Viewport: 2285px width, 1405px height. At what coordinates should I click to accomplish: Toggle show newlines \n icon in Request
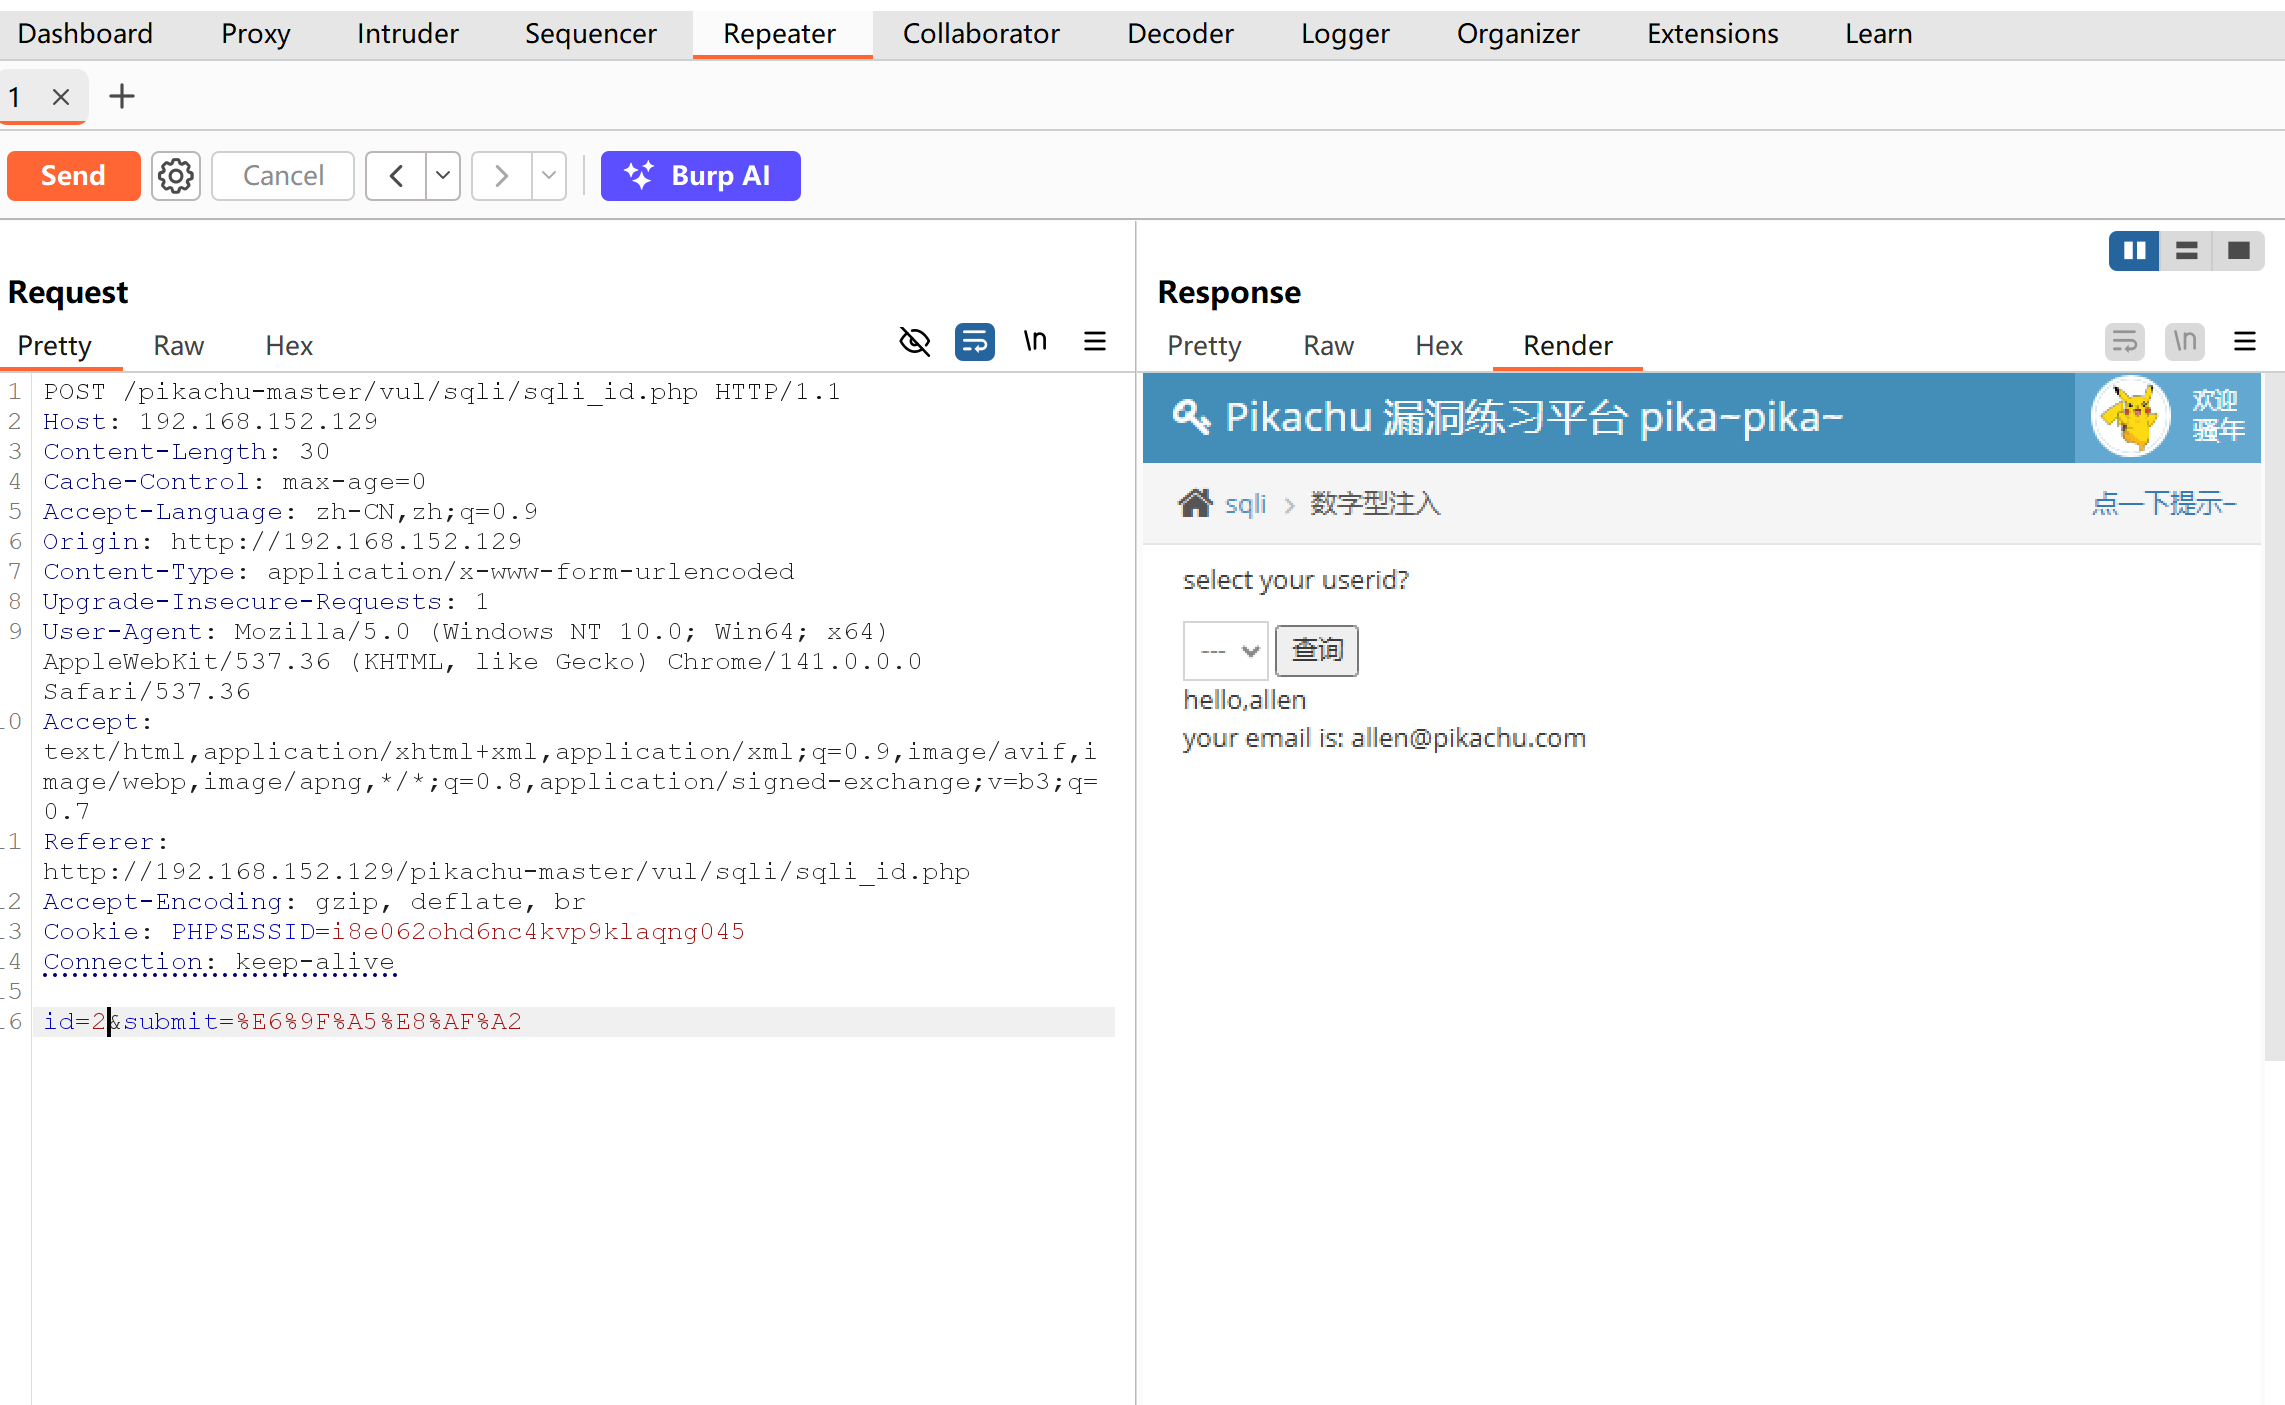point(1035,342)
